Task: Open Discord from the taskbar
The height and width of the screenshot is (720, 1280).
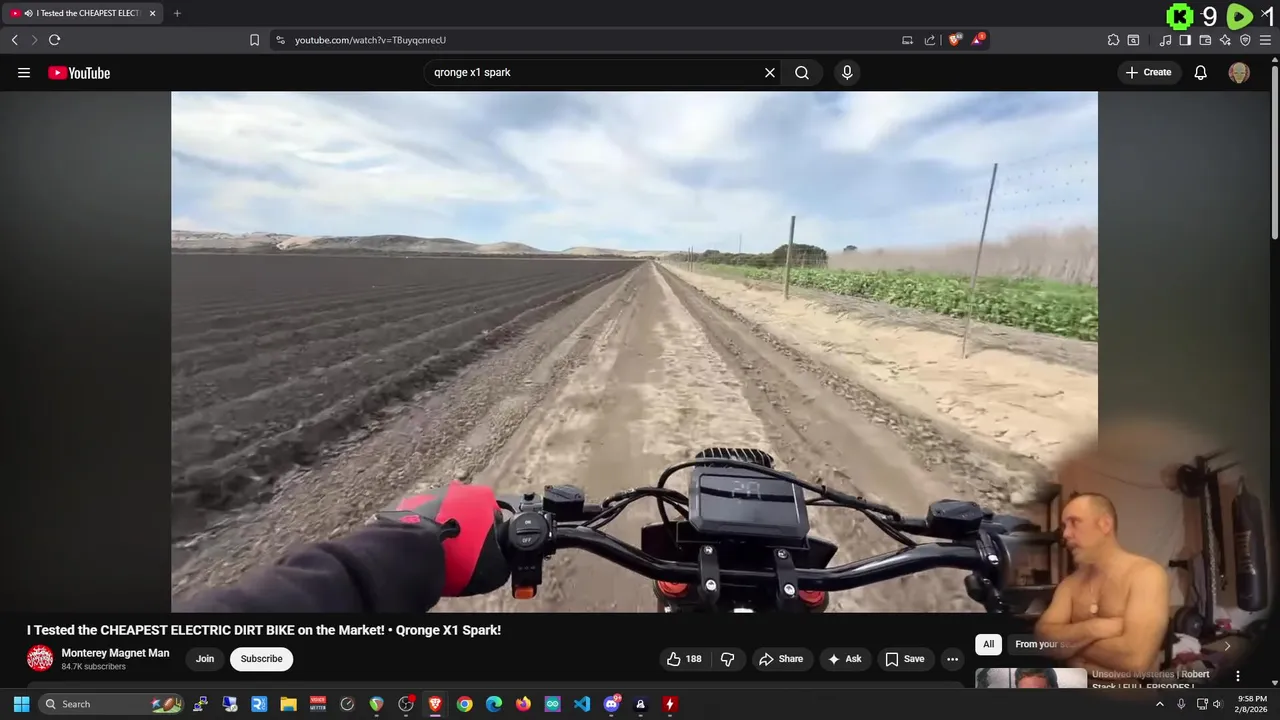Action: point(611,704)
